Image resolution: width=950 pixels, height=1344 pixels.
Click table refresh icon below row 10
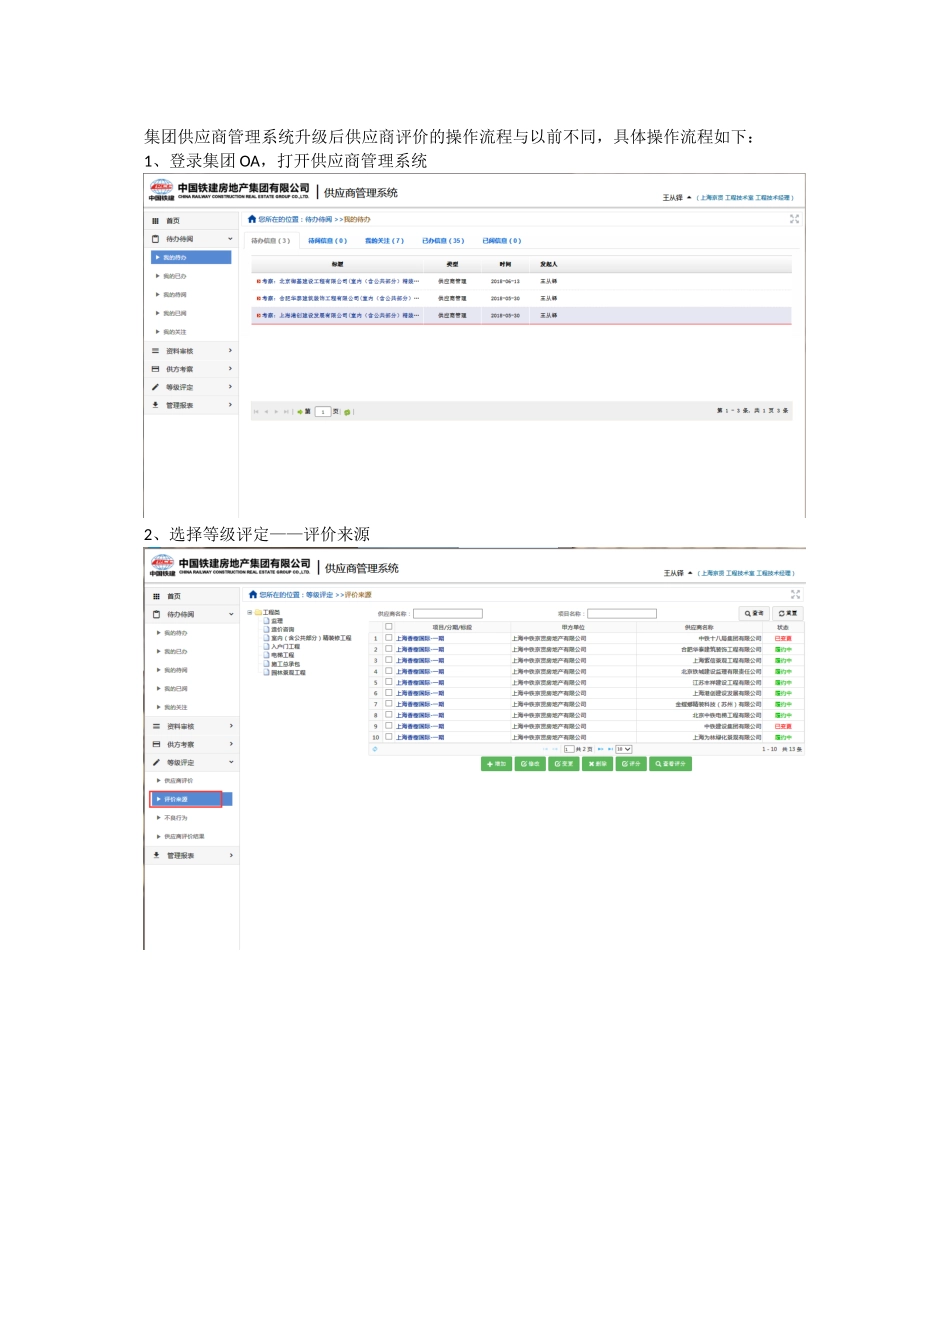coord(375,749)
